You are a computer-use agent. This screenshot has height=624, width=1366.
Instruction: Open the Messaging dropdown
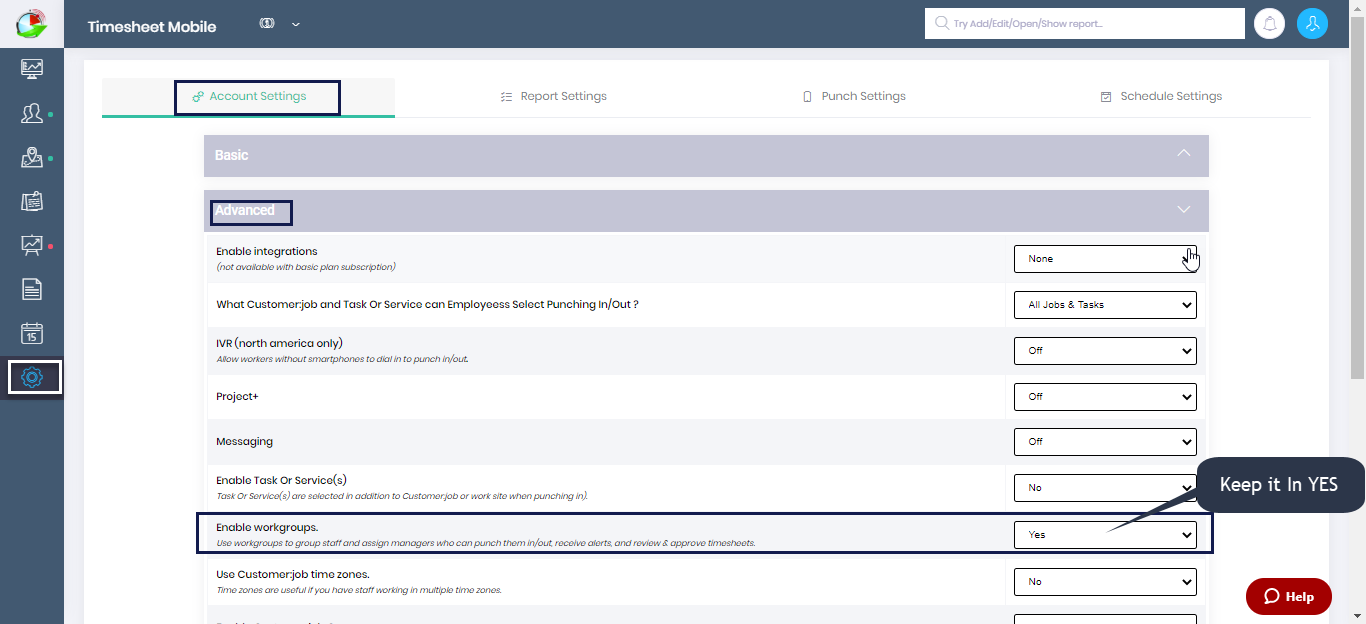(1105, 441)
